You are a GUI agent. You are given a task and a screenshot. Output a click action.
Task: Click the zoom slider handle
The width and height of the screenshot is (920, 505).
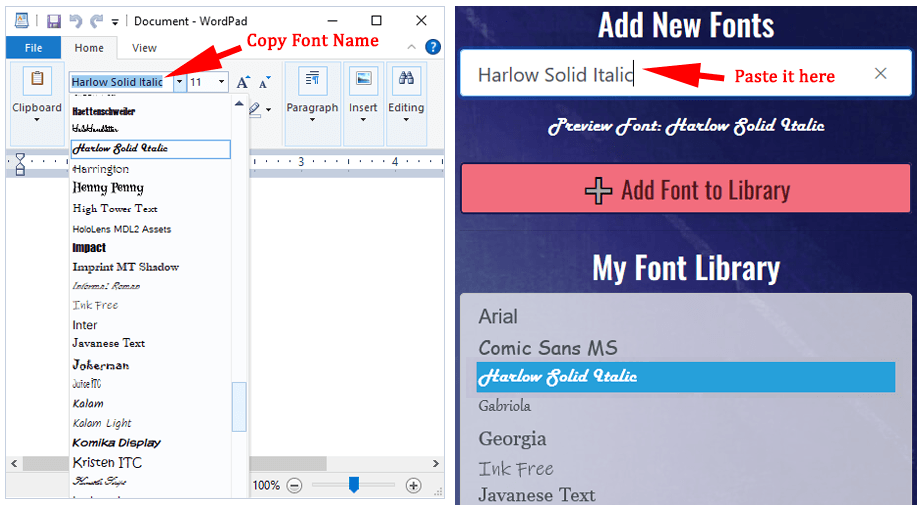(x=354, y=485)
